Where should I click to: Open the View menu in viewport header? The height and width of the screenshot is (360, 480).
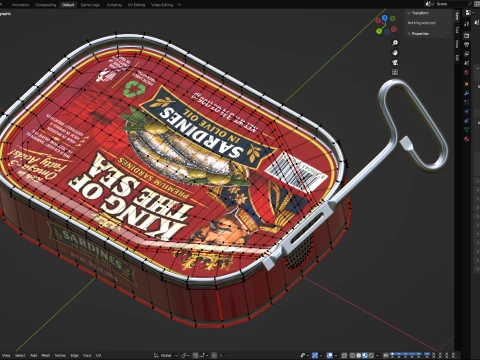[x=6, y=355]
